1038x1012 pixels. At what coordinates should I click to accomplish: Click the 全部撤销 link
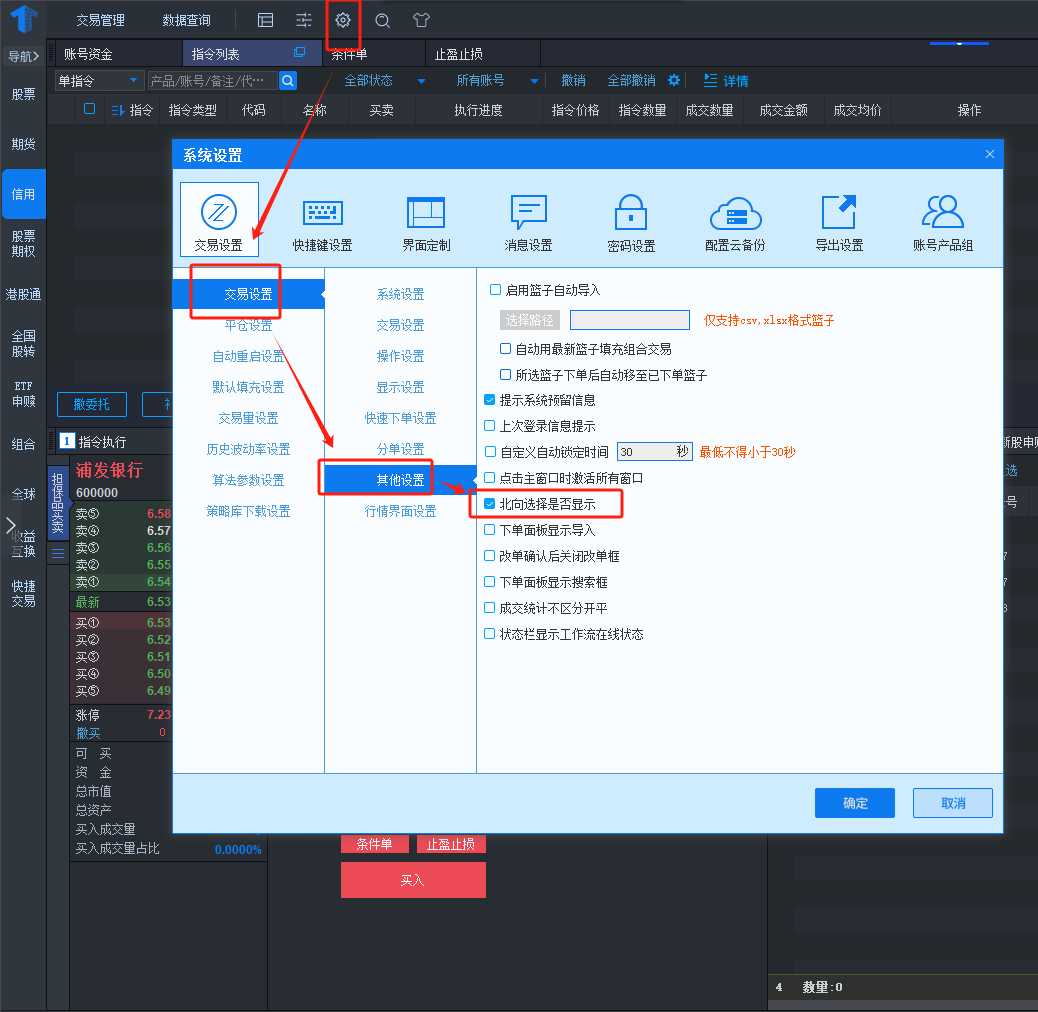[x=631, y=81]
